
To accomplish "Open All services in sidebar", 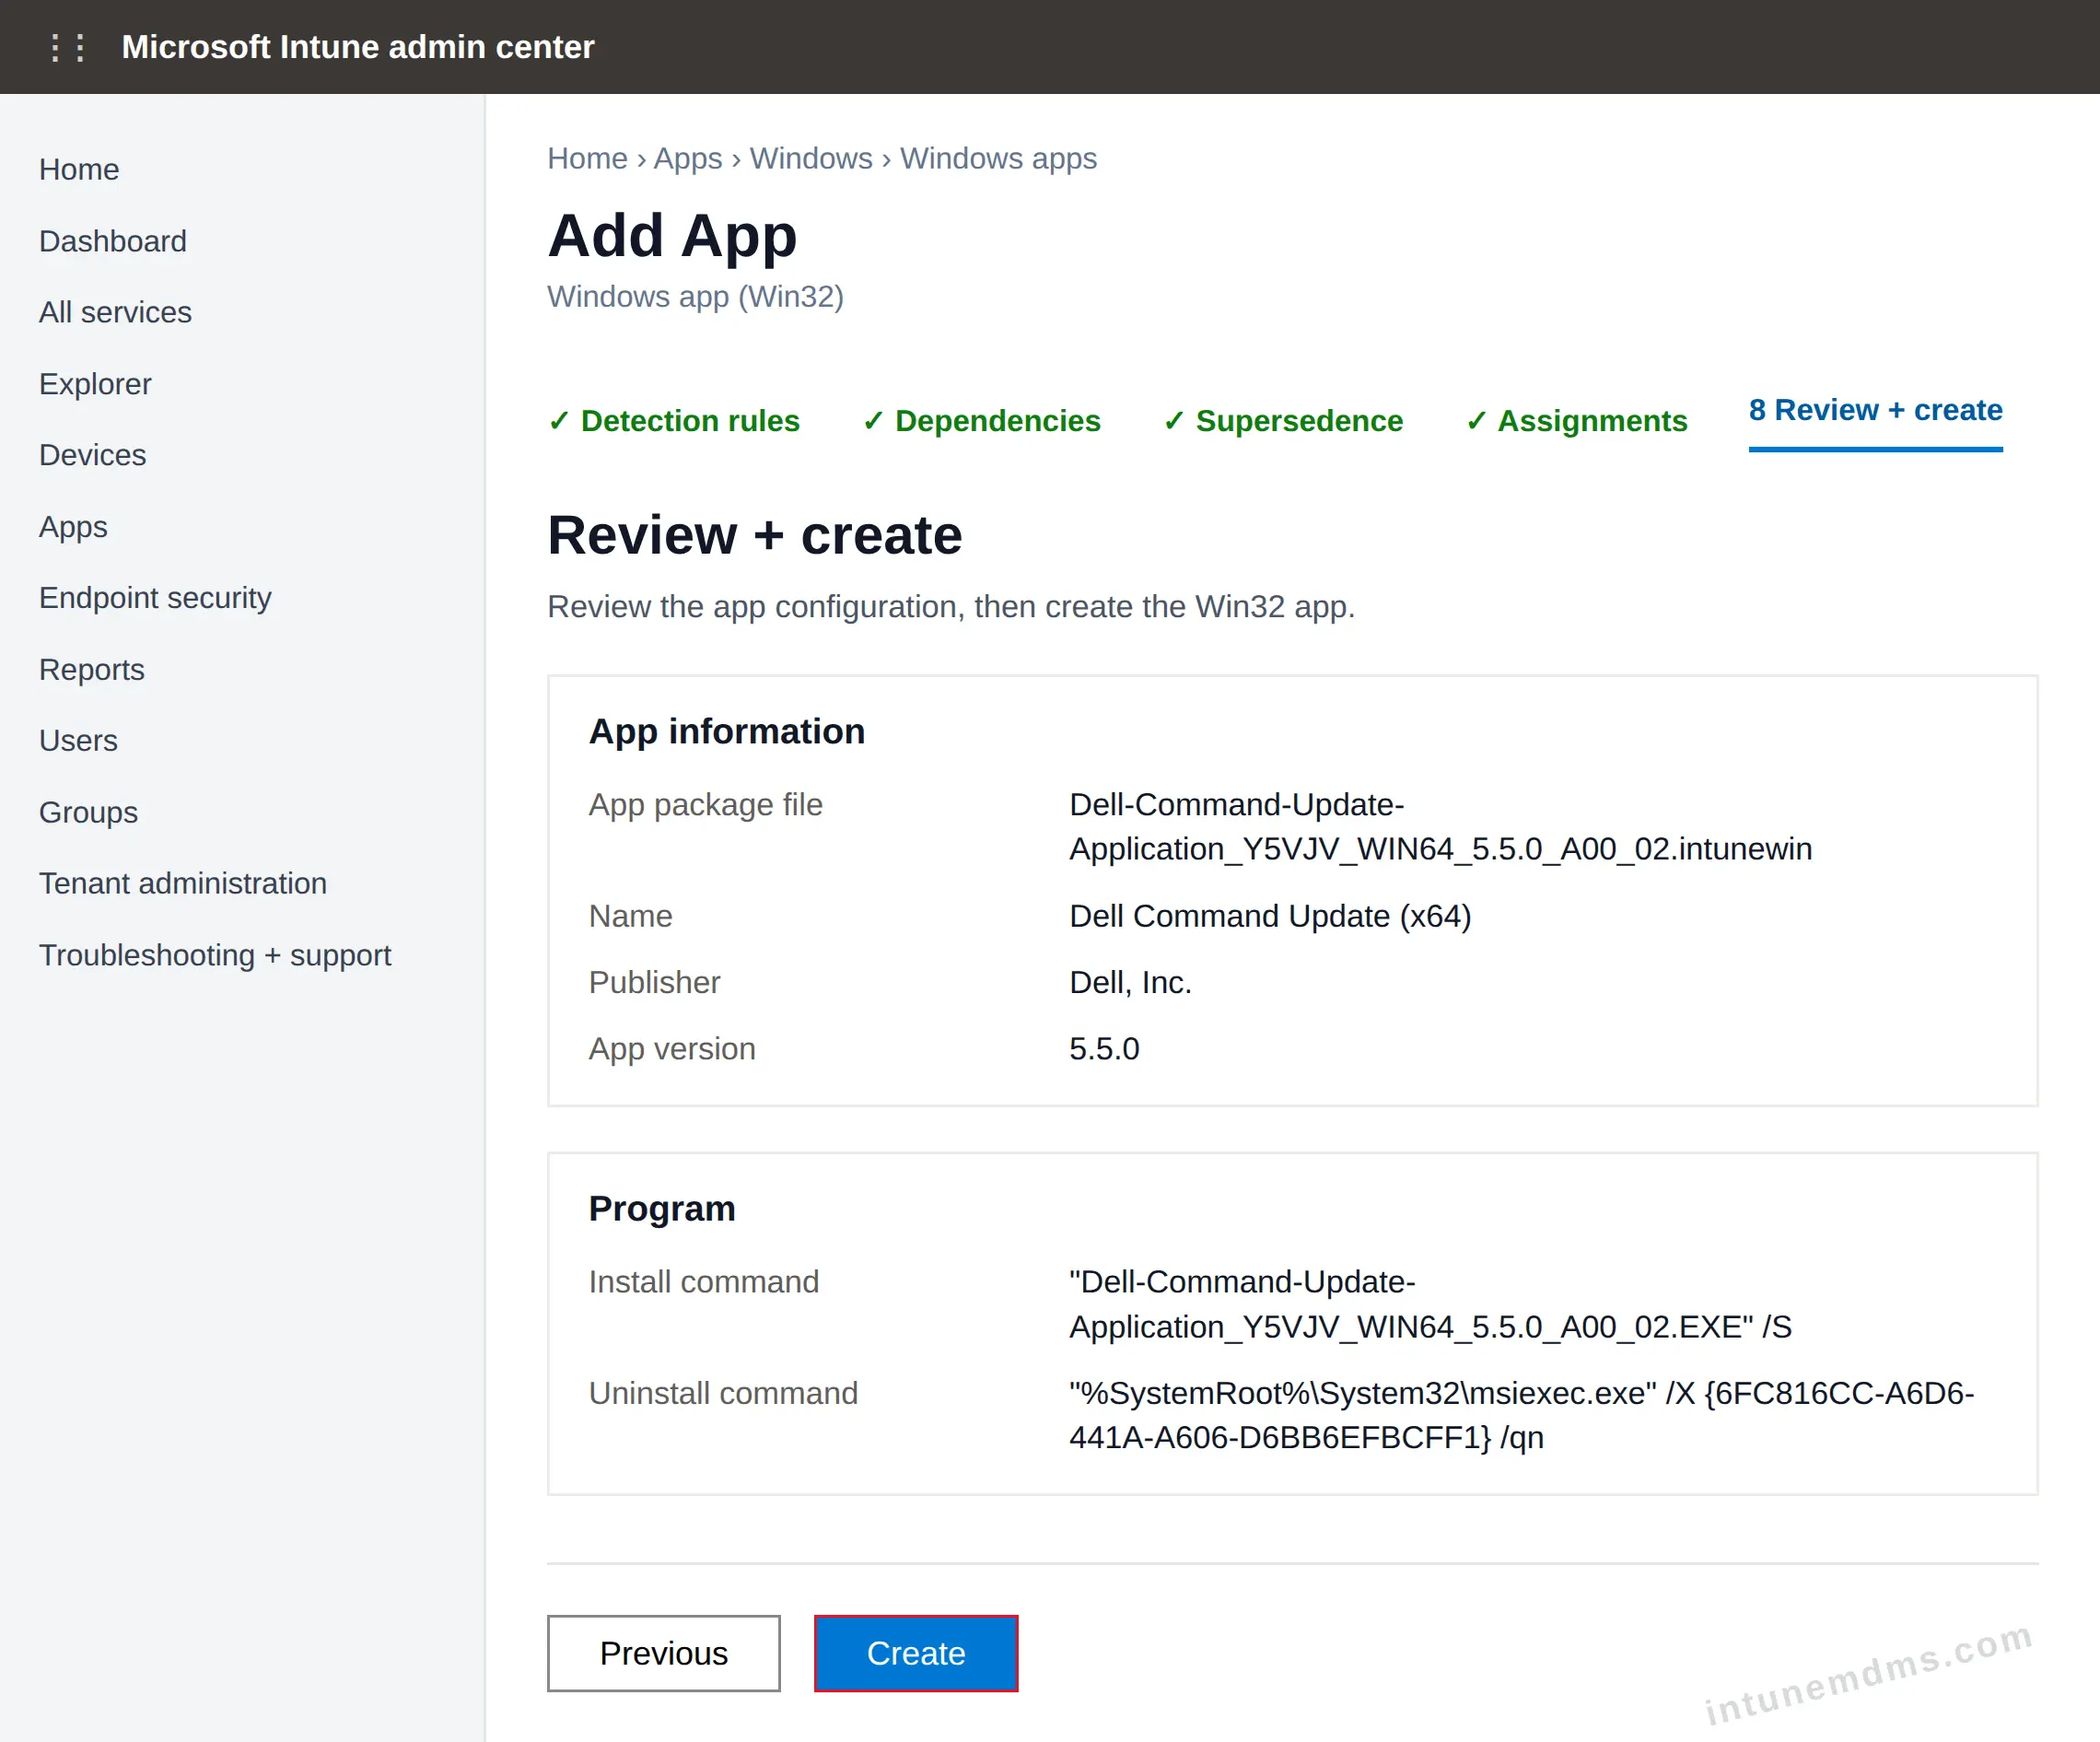I will tap(115, 312).
